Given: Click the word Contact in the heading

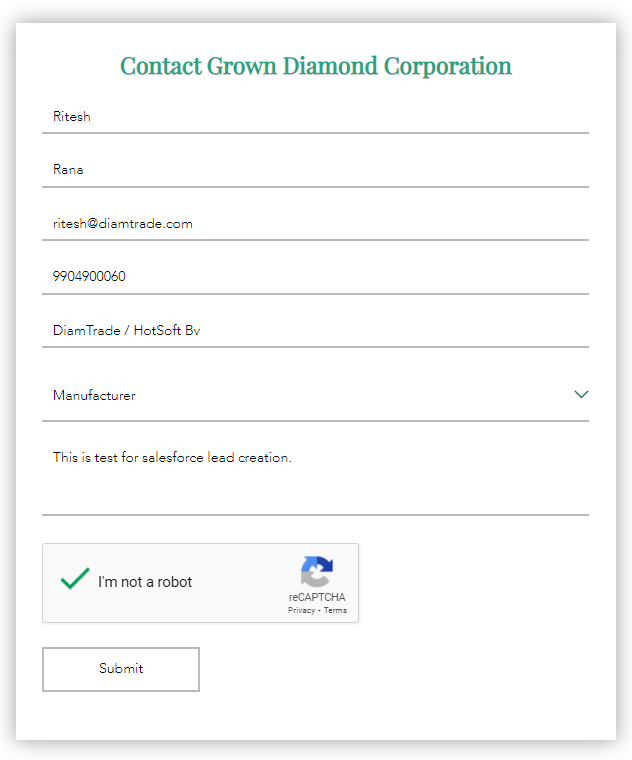Looking at the screenshot, I should [x=161, y=66].
